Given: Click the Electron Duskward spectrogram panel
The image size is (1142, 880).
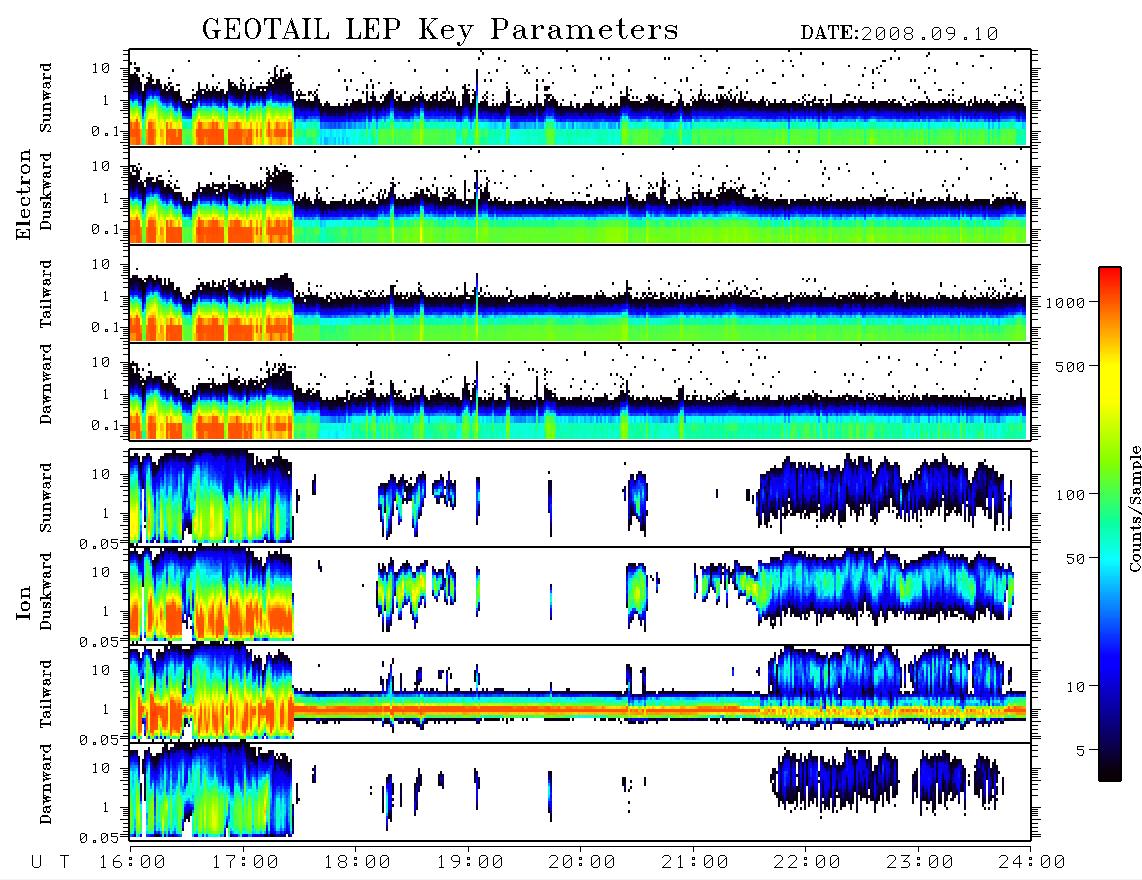Looking at the screenshot, I should click(x=580, y=195).
